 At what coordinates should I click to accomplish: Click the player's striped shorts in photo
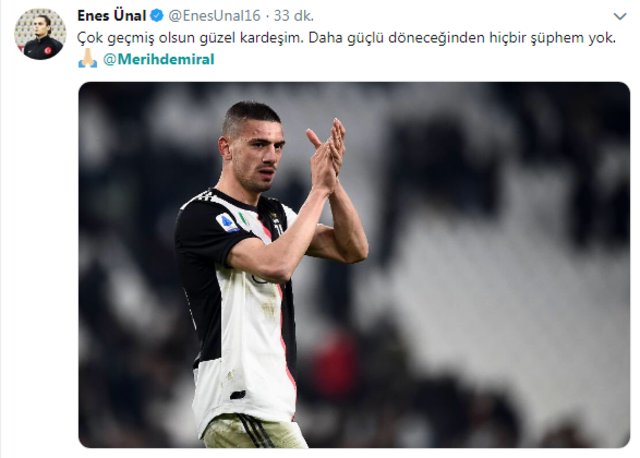coord(254,431)
